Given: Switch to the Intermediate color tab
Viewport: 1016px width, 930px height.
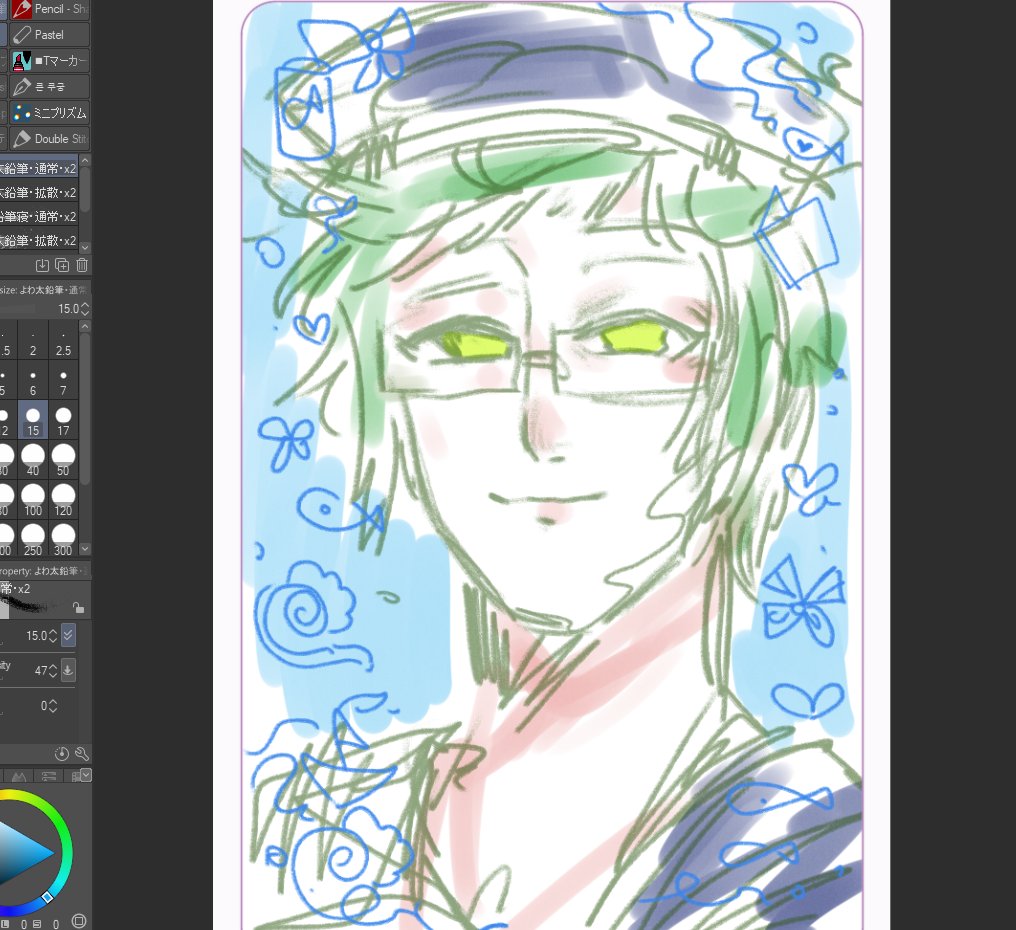Looking at the screenshot, I should click(x=19, y=776).
